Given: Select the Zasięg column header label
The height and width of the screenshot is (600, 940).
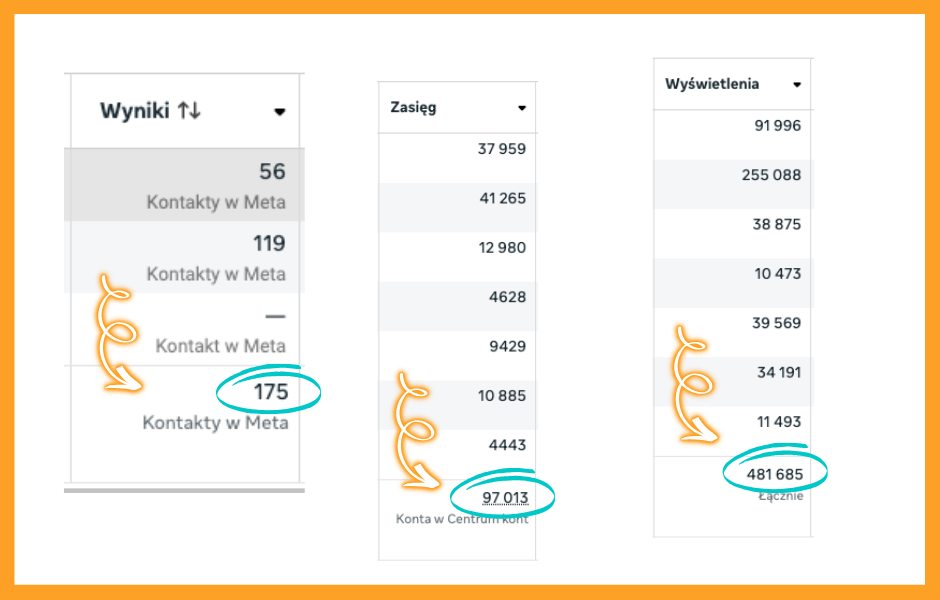Looking at the screenshot, I should tap(413, 108).
